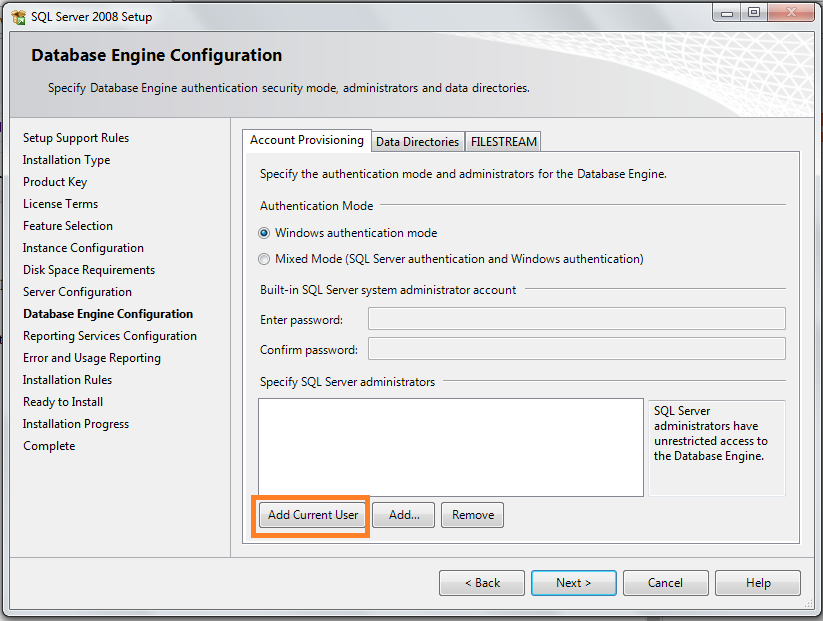823x621 pixels.
Task: Select the Server Configuration step
Action: click(x=77, y=292)
